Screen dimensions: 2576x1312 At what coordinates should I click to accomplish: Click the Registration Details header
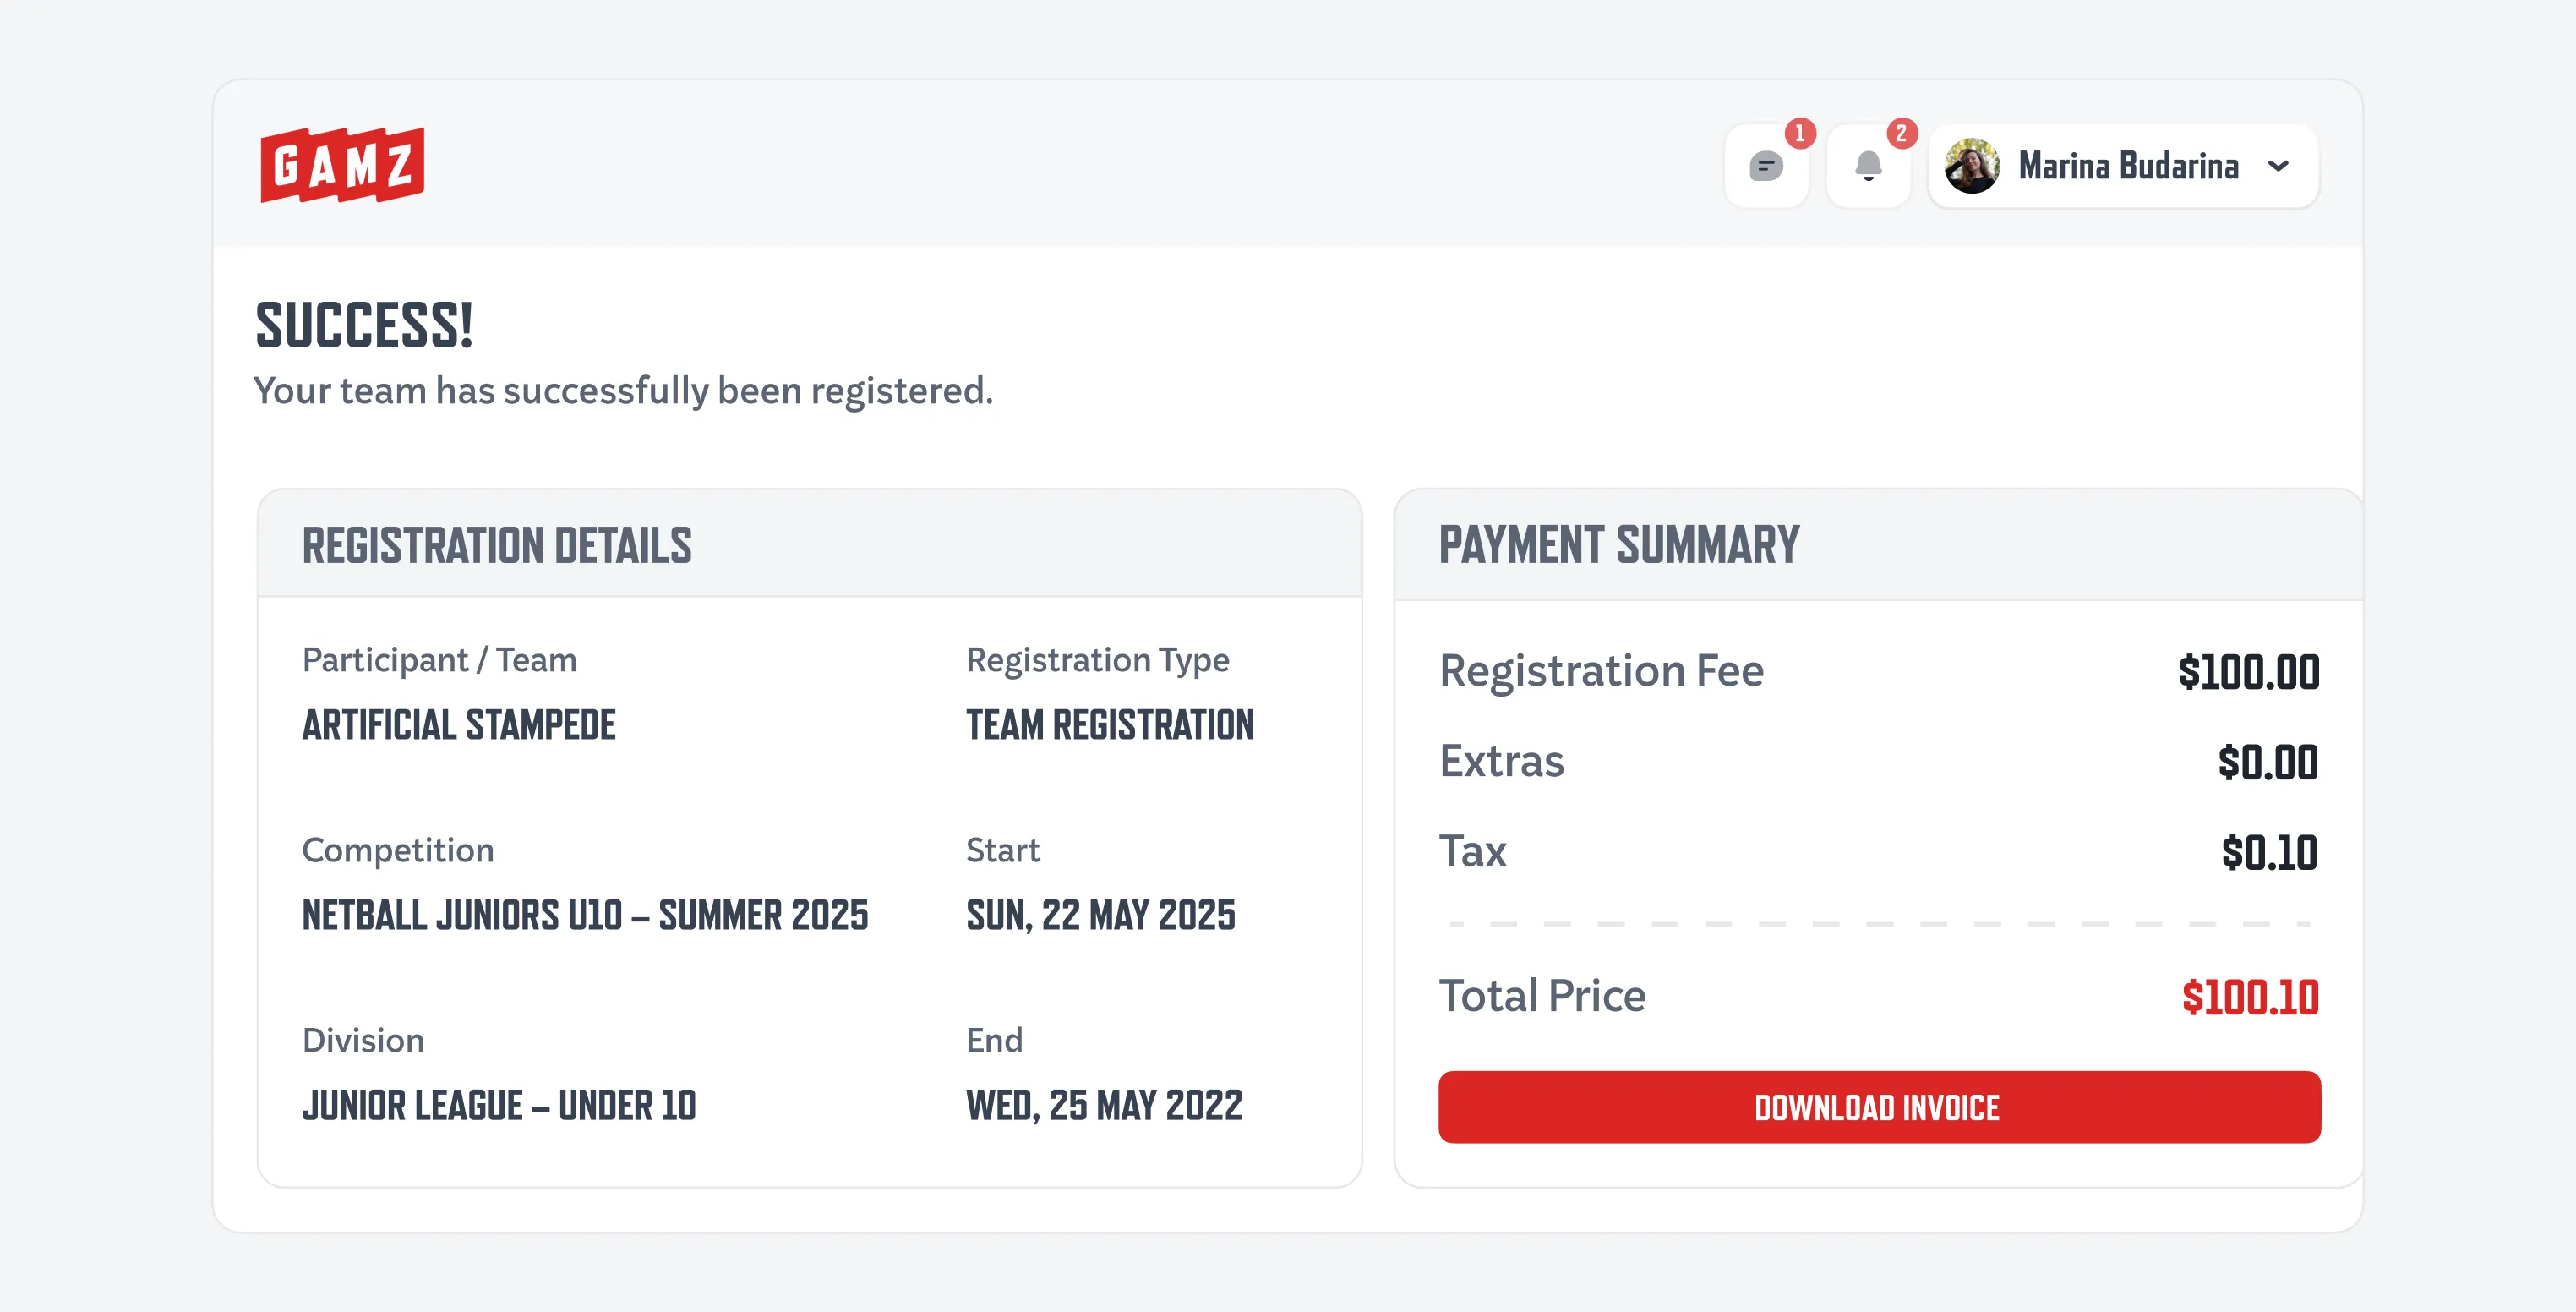(x=497, y=546)
